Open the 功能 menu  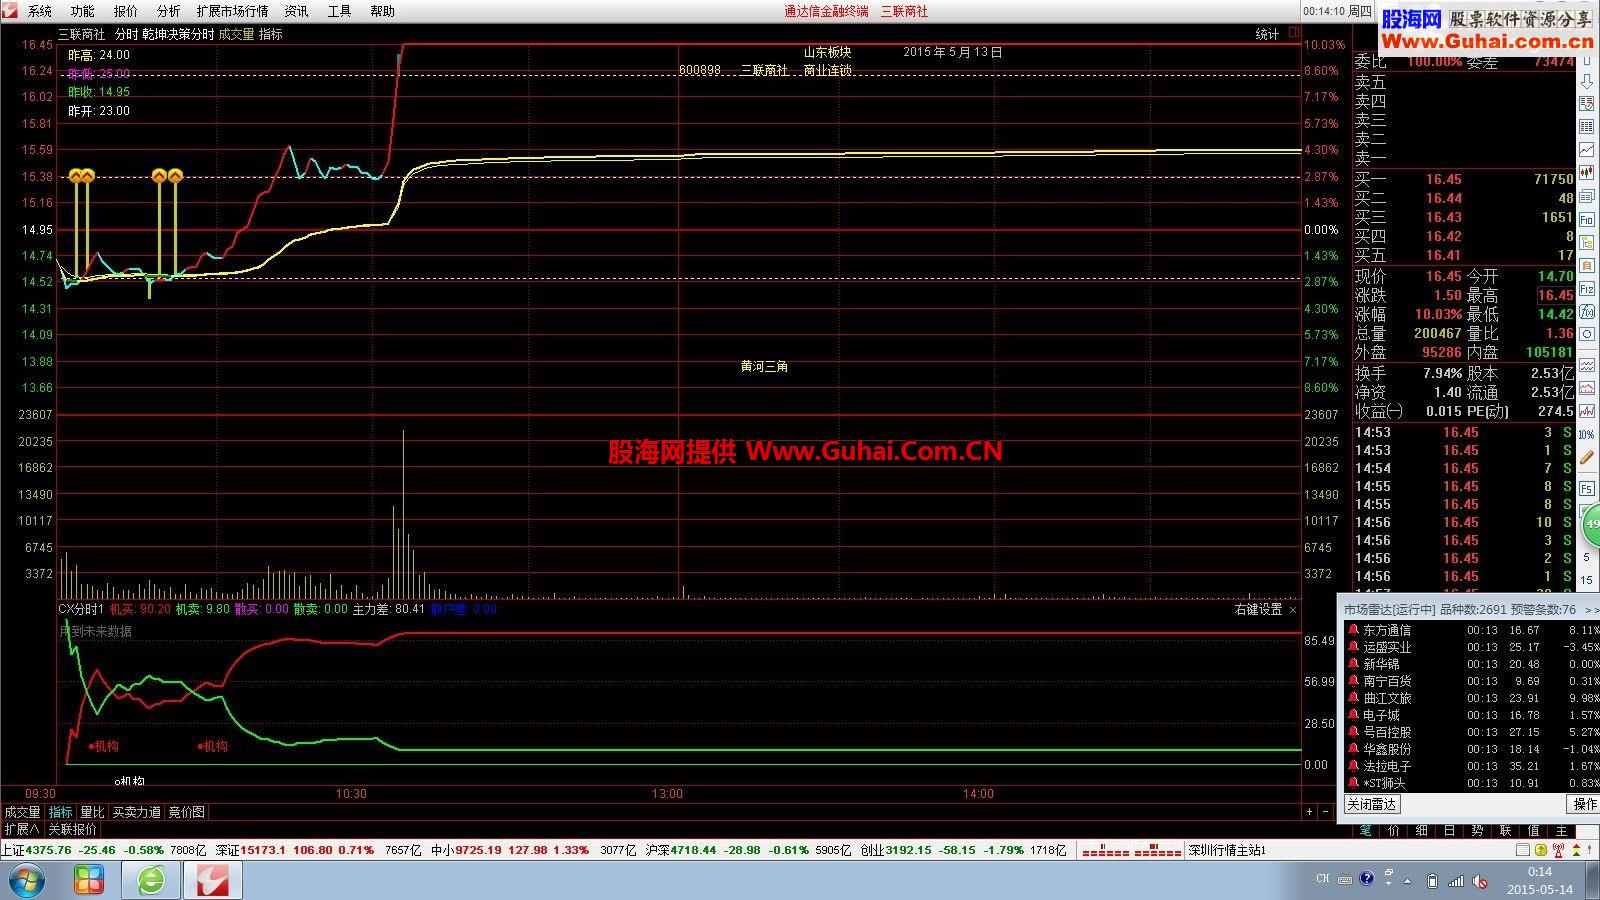82,11
